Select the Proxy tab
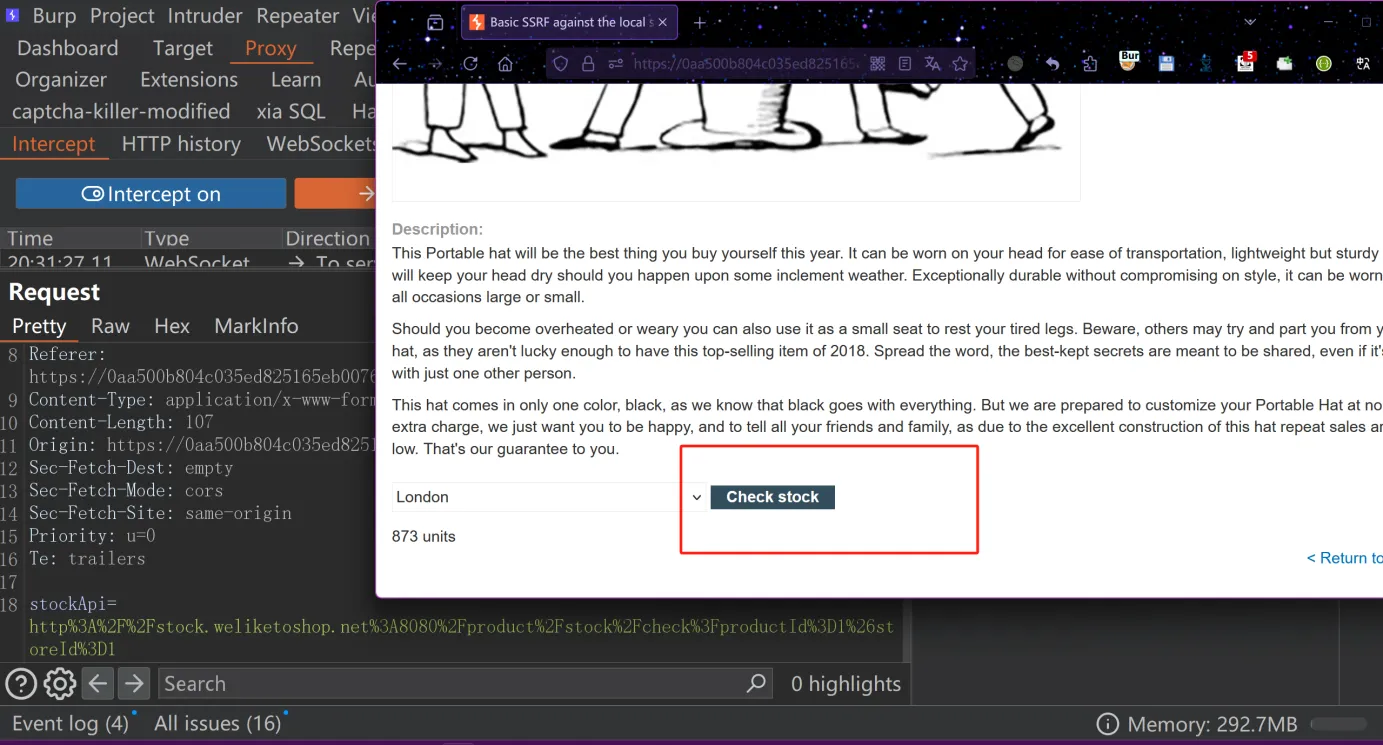The height and width of the screenshot is (745, 1383). (271, 48)
